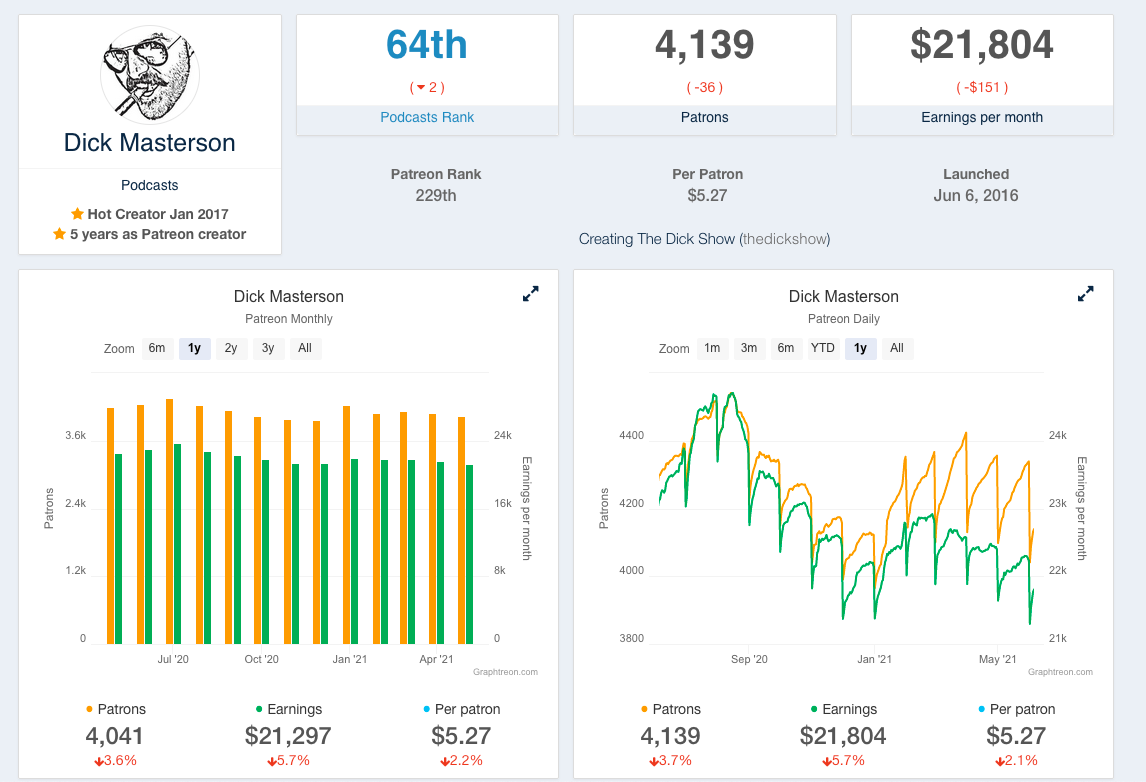Open the Dick Masterson profile name
Image resolution: width=1146 pixels, height=782 pixels.
(x=150, y=143)
